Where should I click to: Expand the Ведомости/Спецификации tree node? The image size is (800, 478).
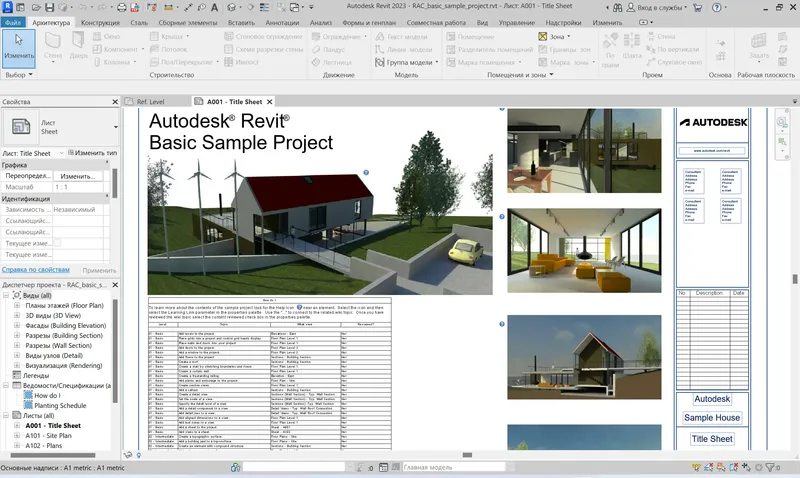click(x=8, y=385)
